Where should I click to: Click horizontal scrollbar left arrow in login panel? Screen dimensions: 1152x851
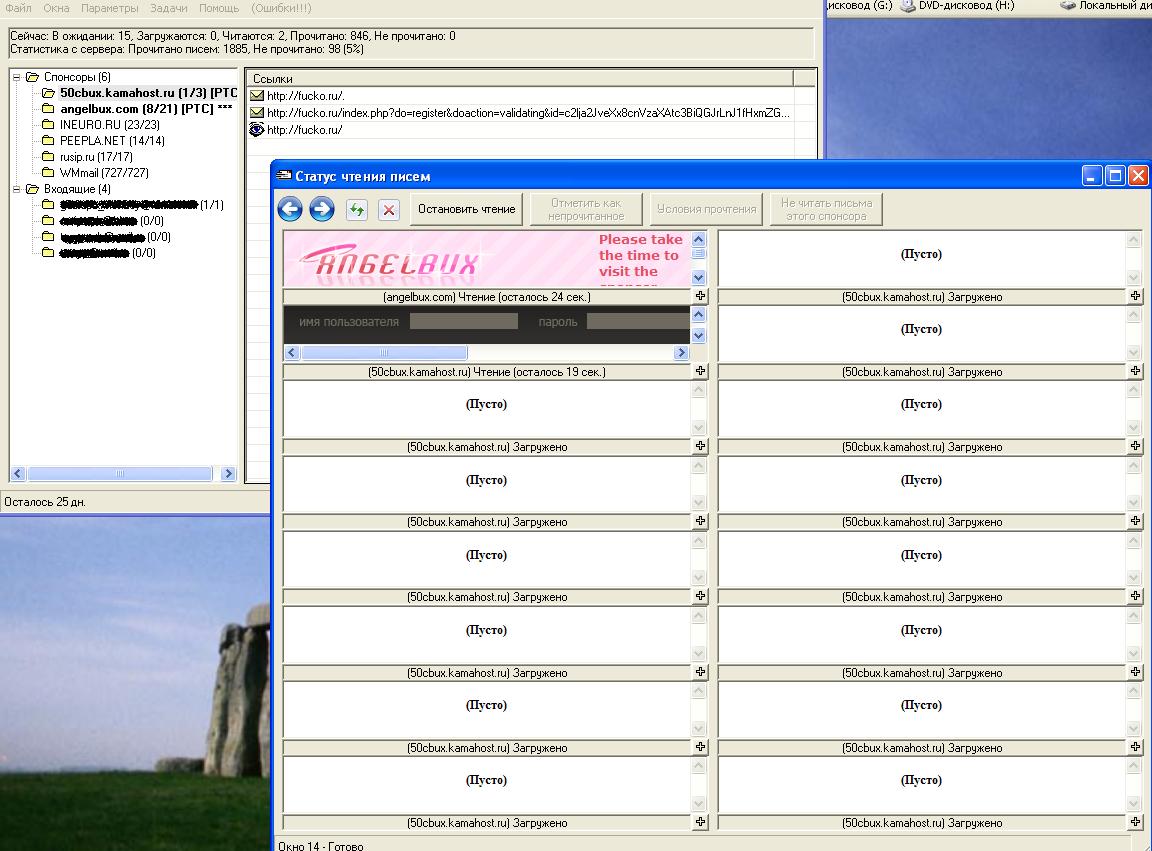(292, 353)
